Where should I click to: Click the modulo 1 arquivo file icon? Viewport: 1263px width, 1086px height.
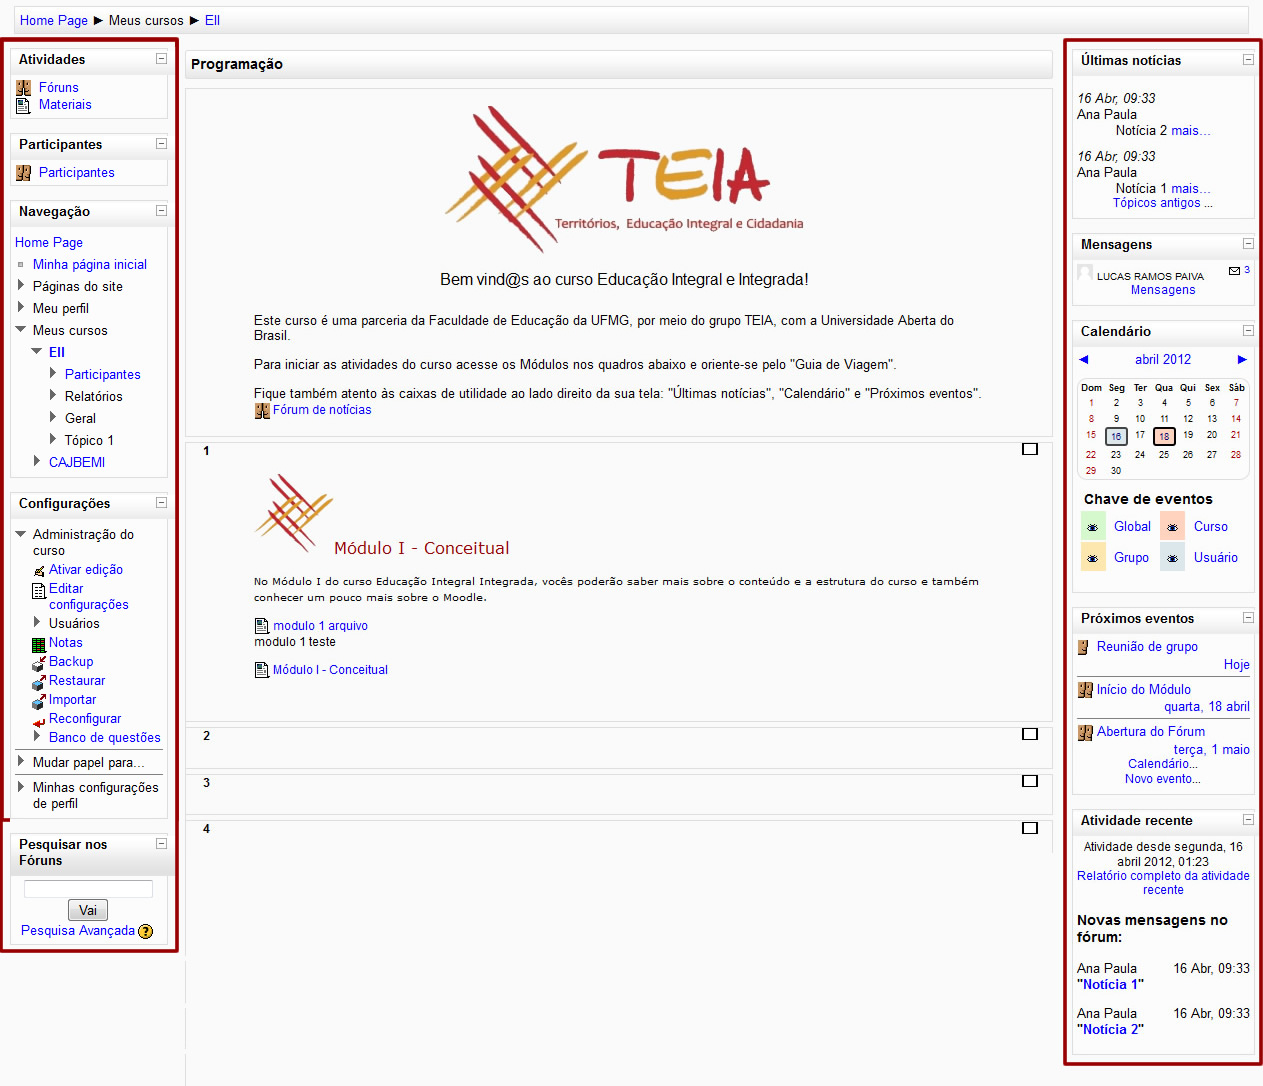(262, 626)
